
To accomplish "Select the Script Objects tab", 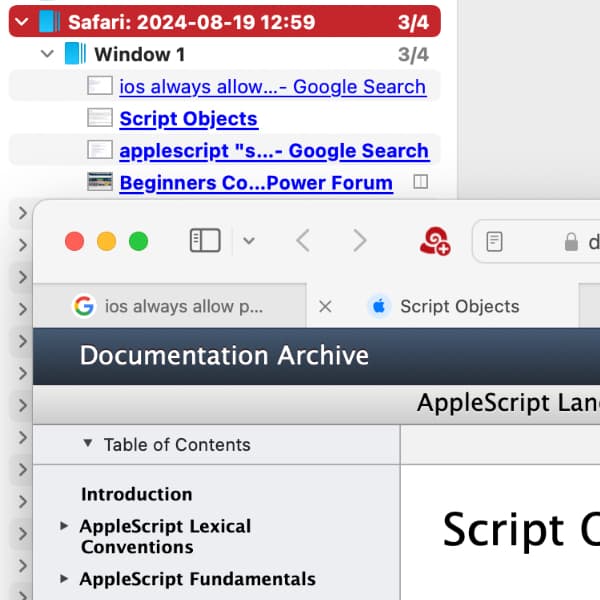I will click(x=443, y=306).
